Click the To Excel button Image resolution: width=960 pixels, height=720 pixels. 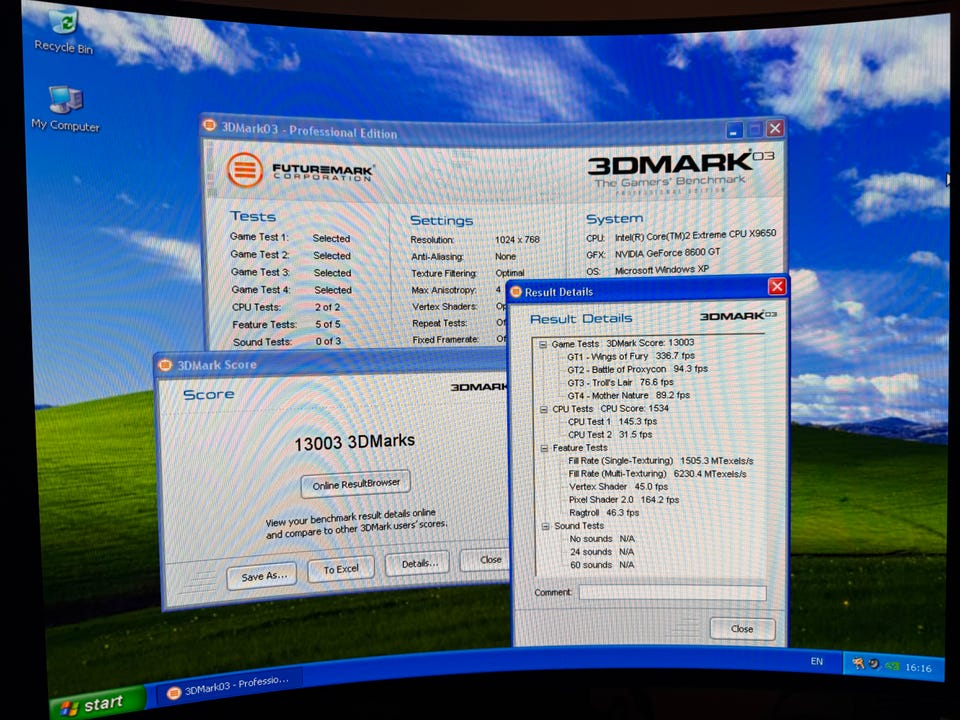[x=340, y=569]
